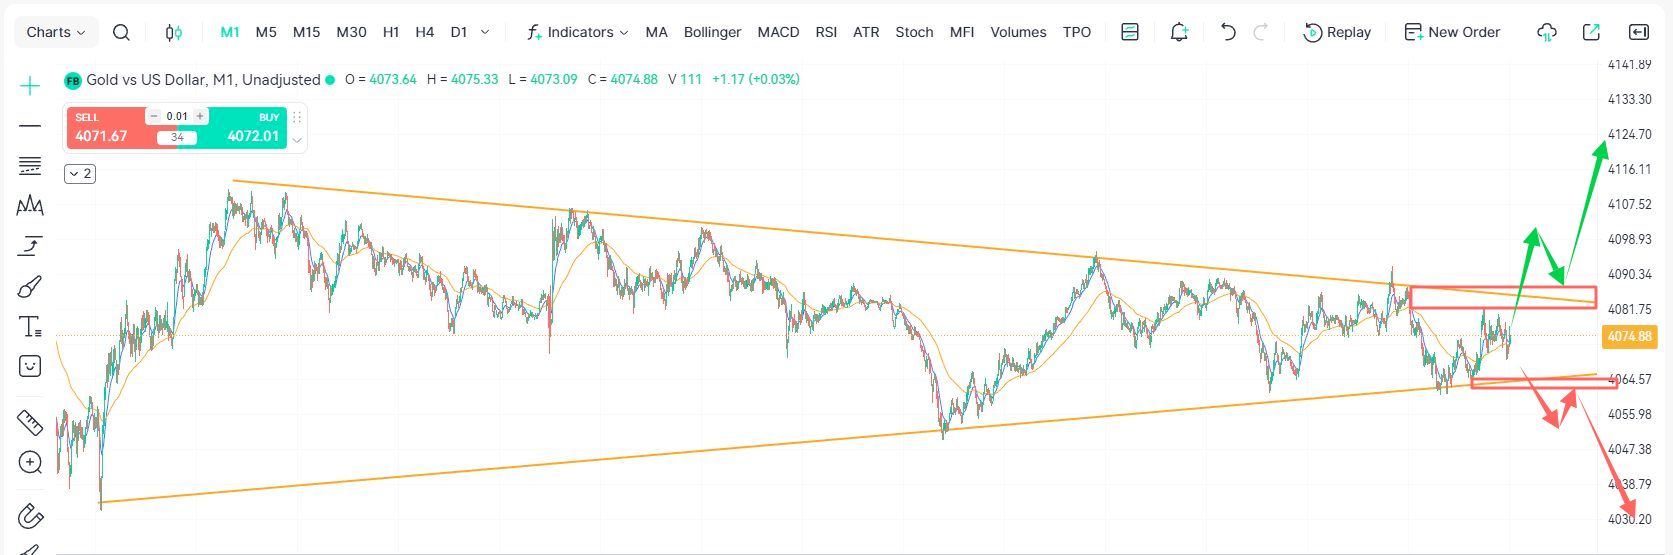Switch to the M15 timeframe
The height and width of the screenshot is (555, 1673).
[x=306, y=32]
